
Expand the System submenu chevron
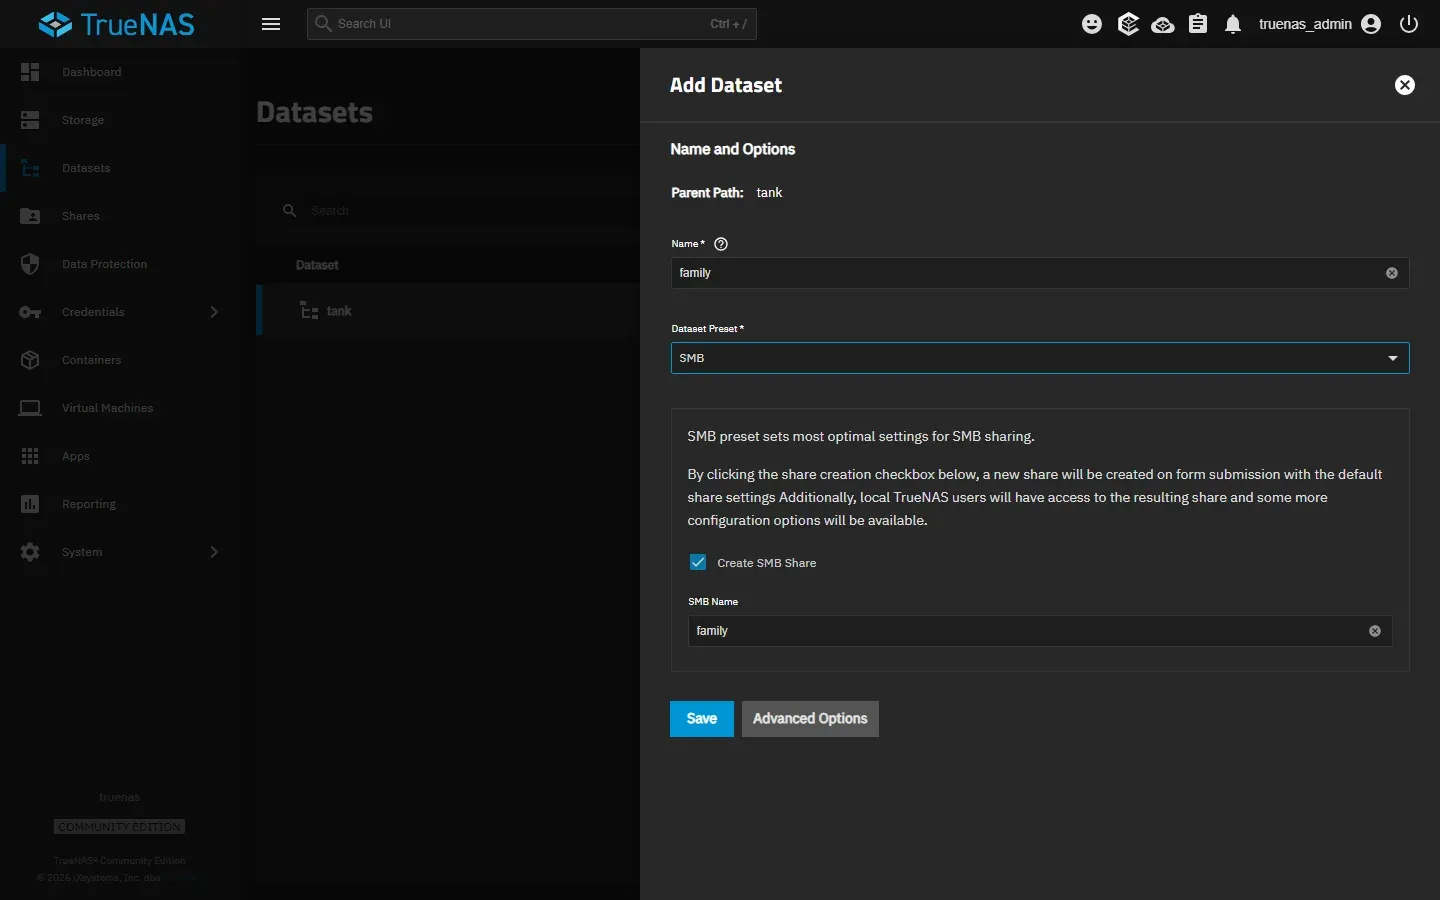214,552
